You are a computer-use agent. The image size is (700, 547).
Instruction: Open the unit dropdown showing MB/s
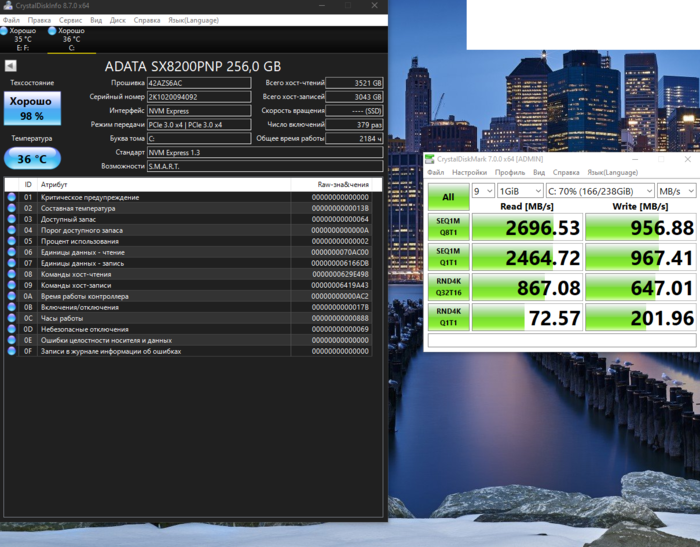[x=676, y=191]
